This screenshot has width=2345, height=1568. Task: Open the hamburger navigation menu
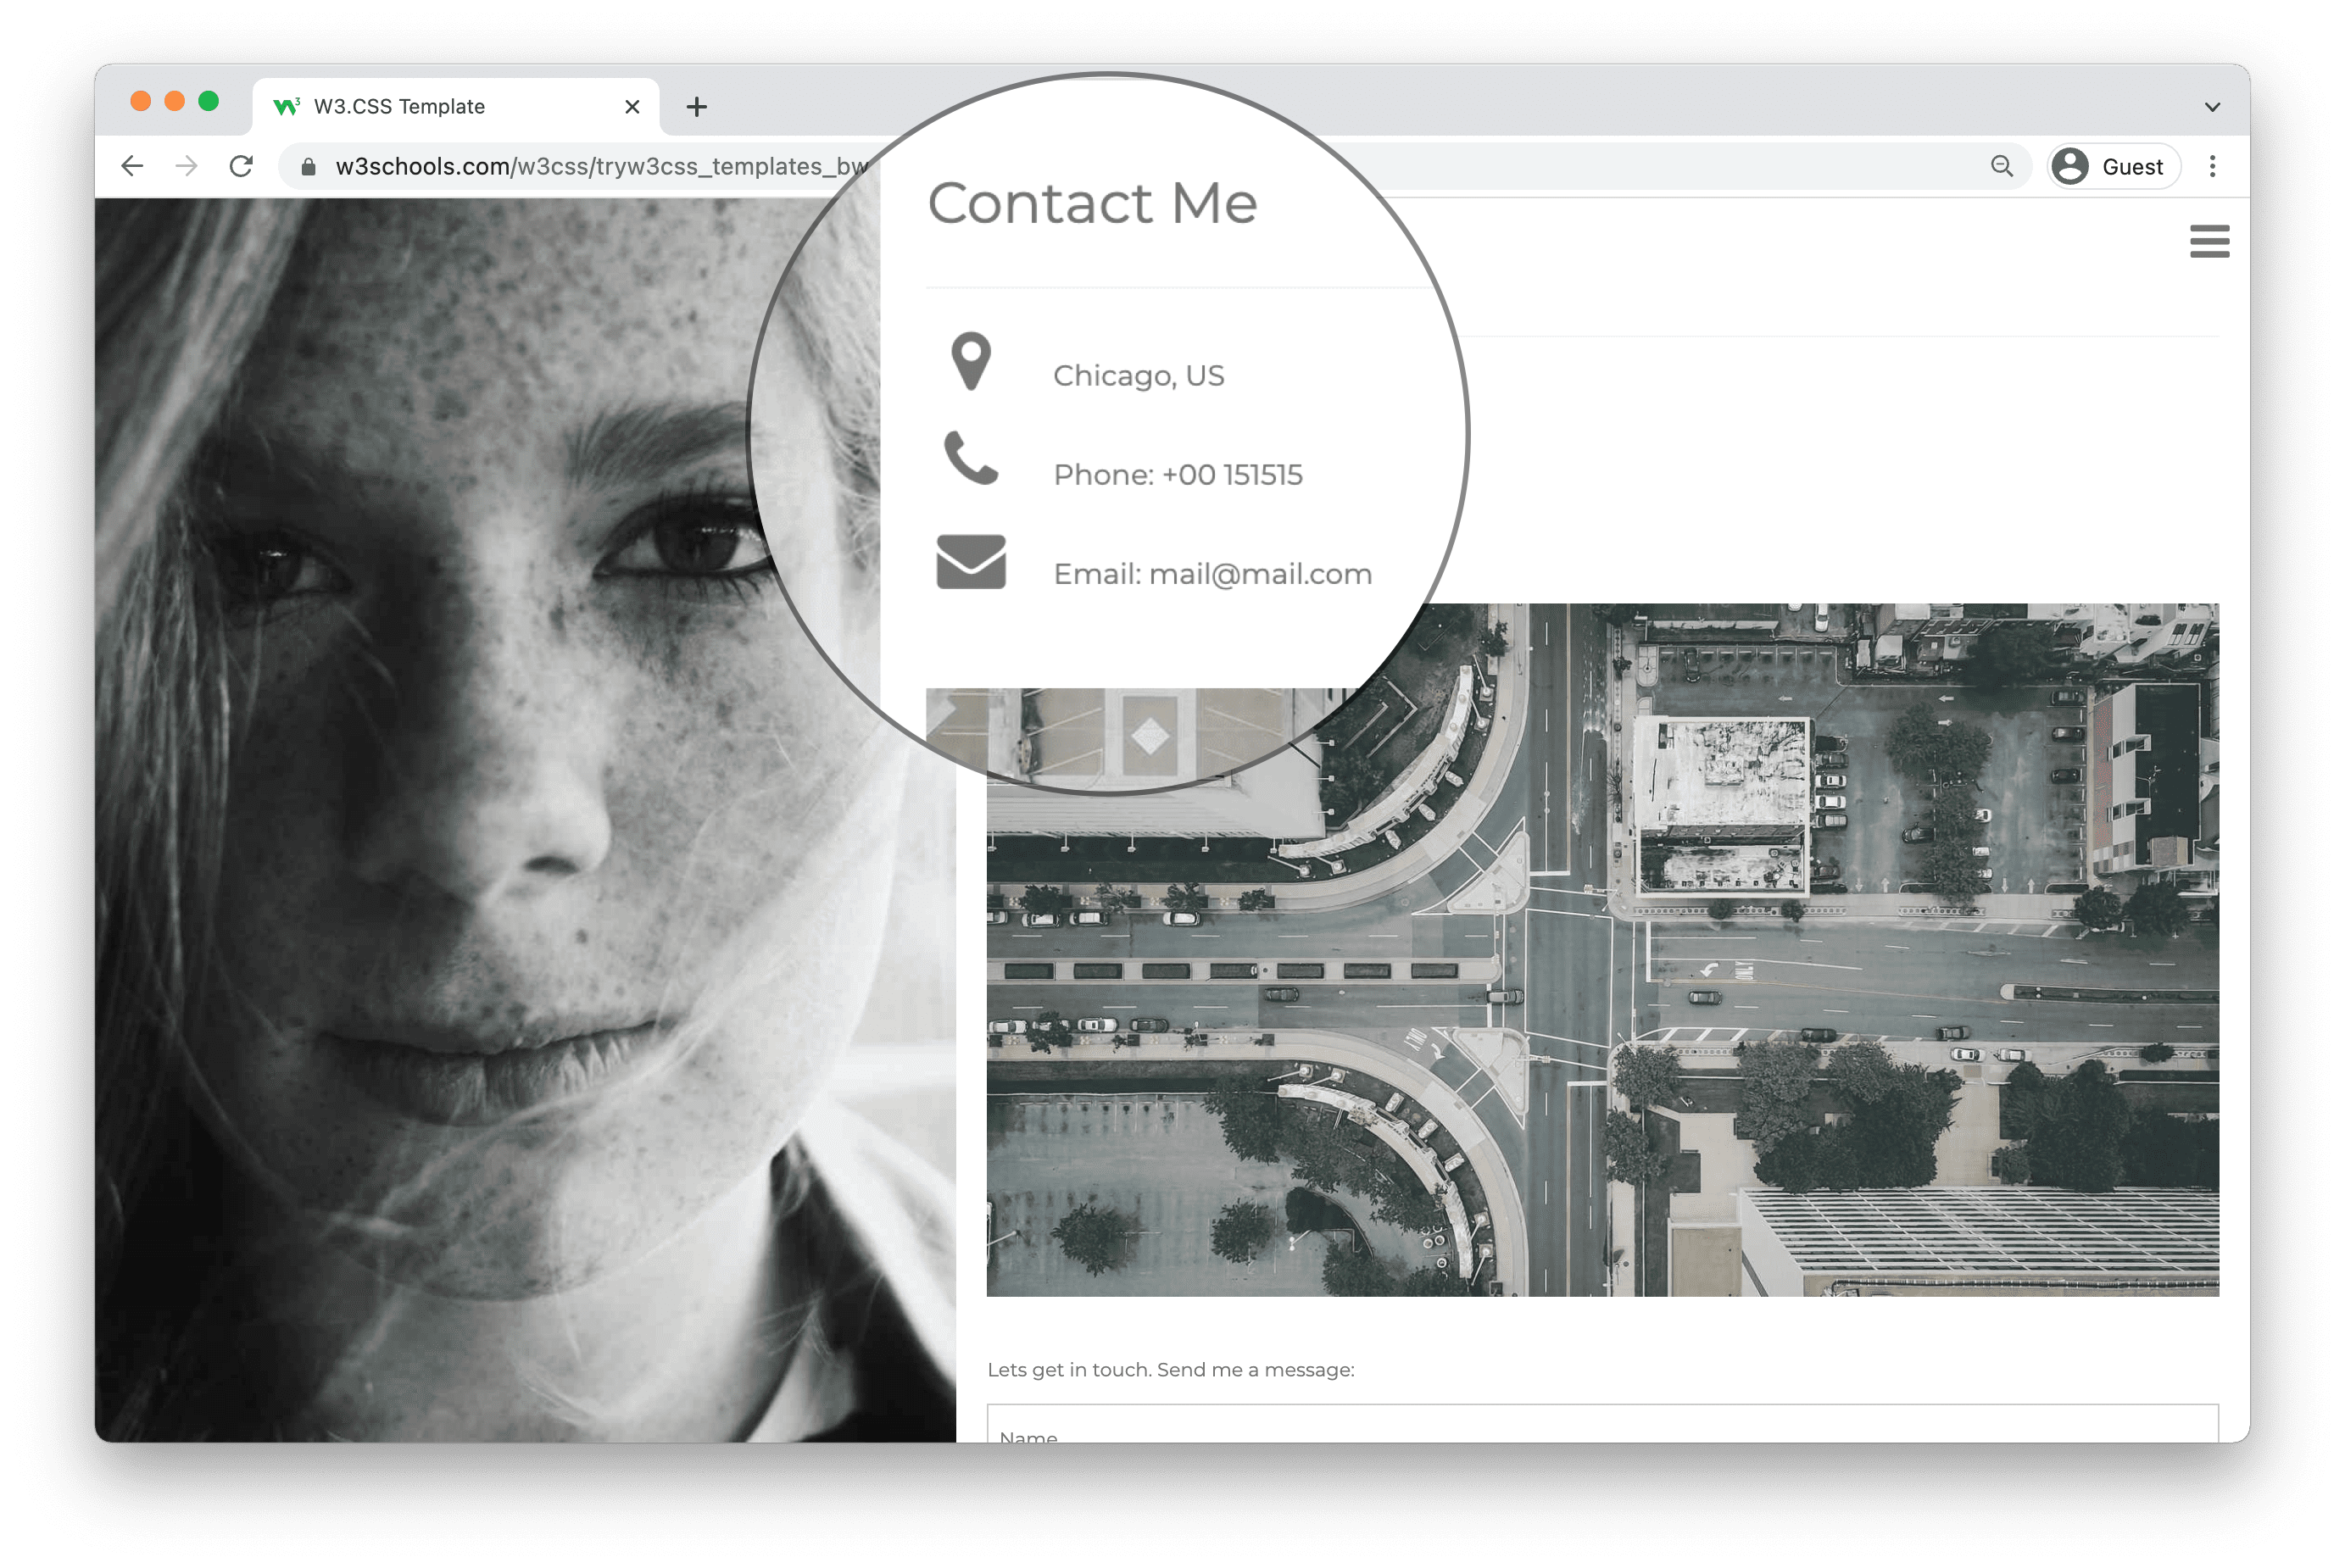[2210, 241]
